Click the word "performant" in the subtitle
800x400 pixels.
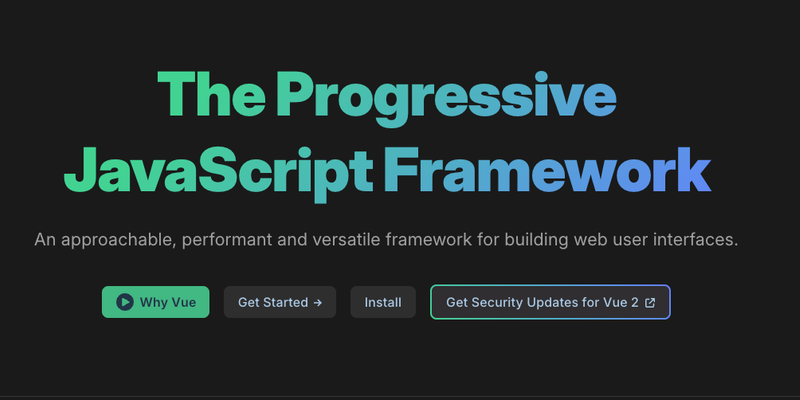coord(229,239)
